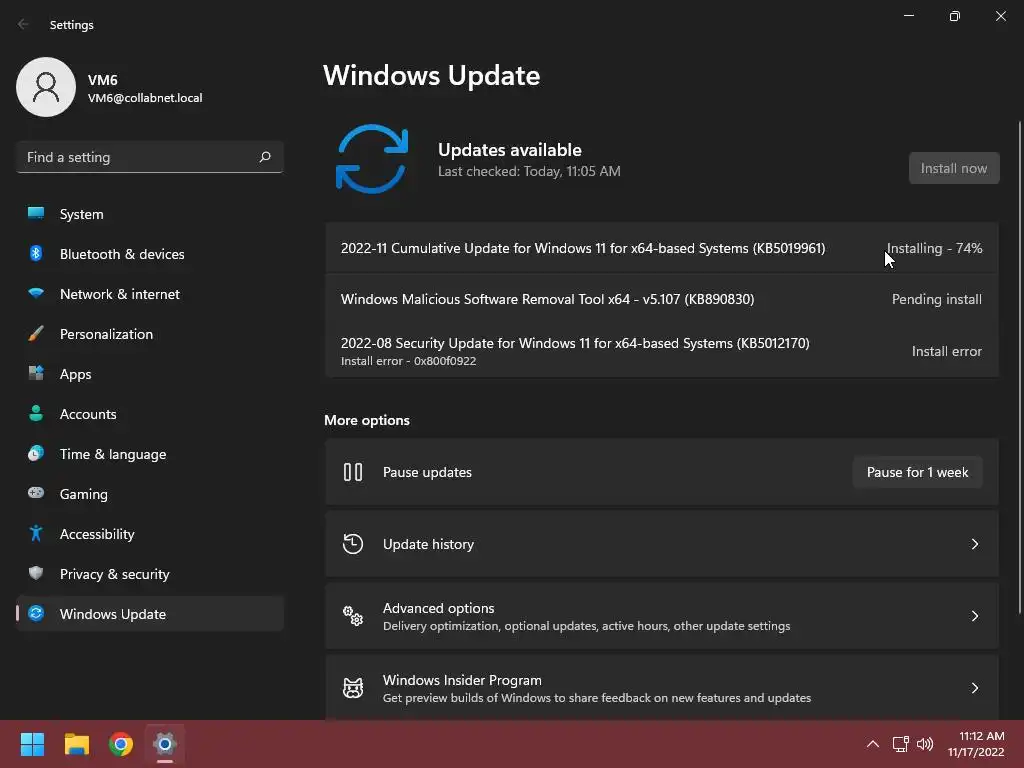This screenshot has height=768, width=1024.
Task: Click the Settings gear on the taskbar
Action: (x=165, y=744)
